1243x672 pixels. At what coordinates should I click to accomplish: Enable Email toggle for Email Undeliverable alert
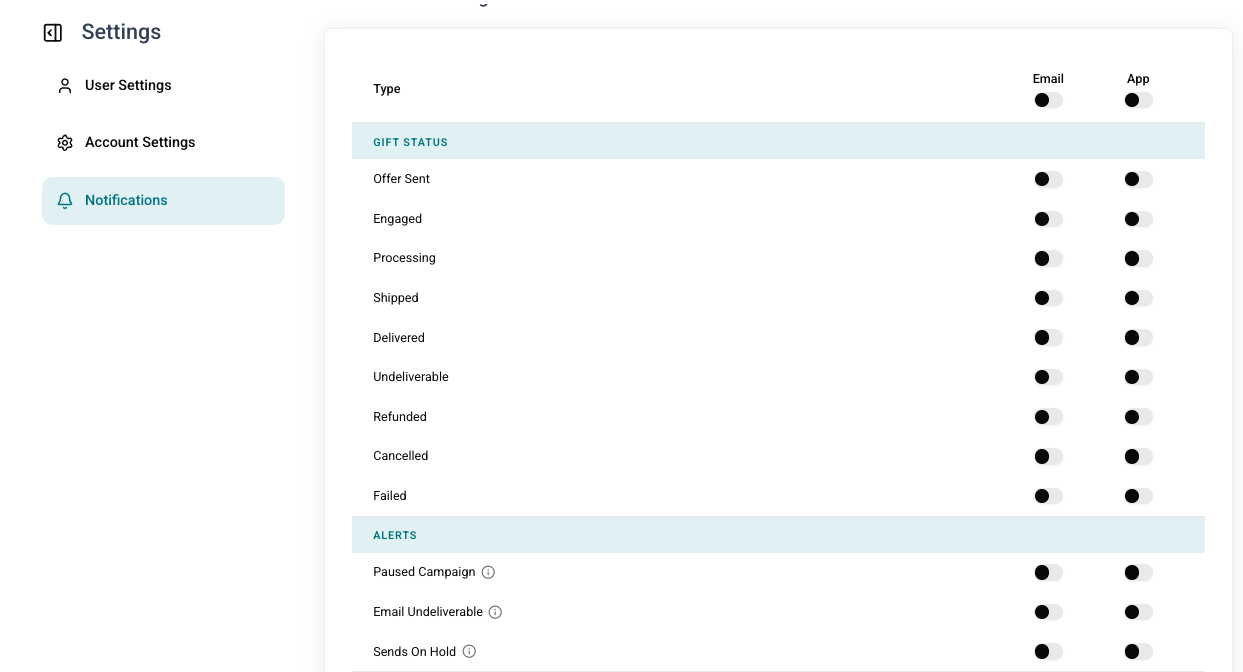tap(1048, 612)
